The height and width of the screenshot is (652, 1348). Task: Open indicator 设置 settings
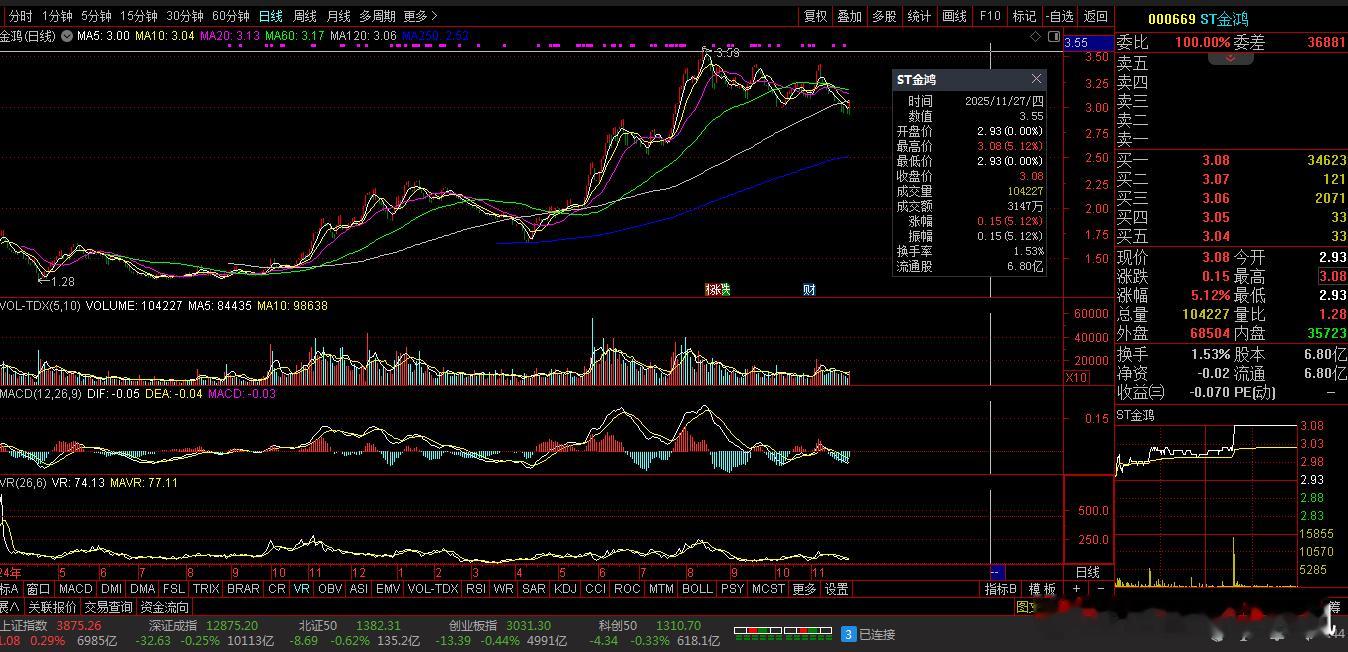pyautogui.click(x=836, y=589)
